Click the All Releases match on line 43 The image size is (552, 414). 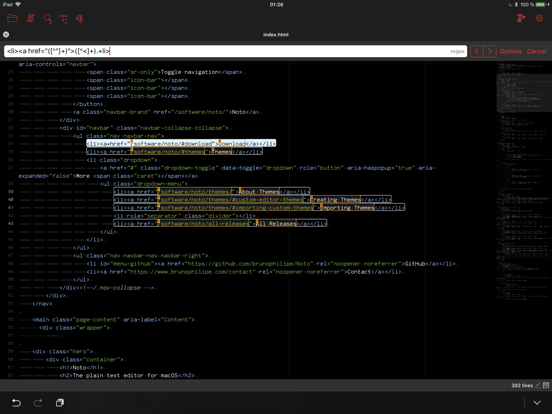[x=220, y=224]
